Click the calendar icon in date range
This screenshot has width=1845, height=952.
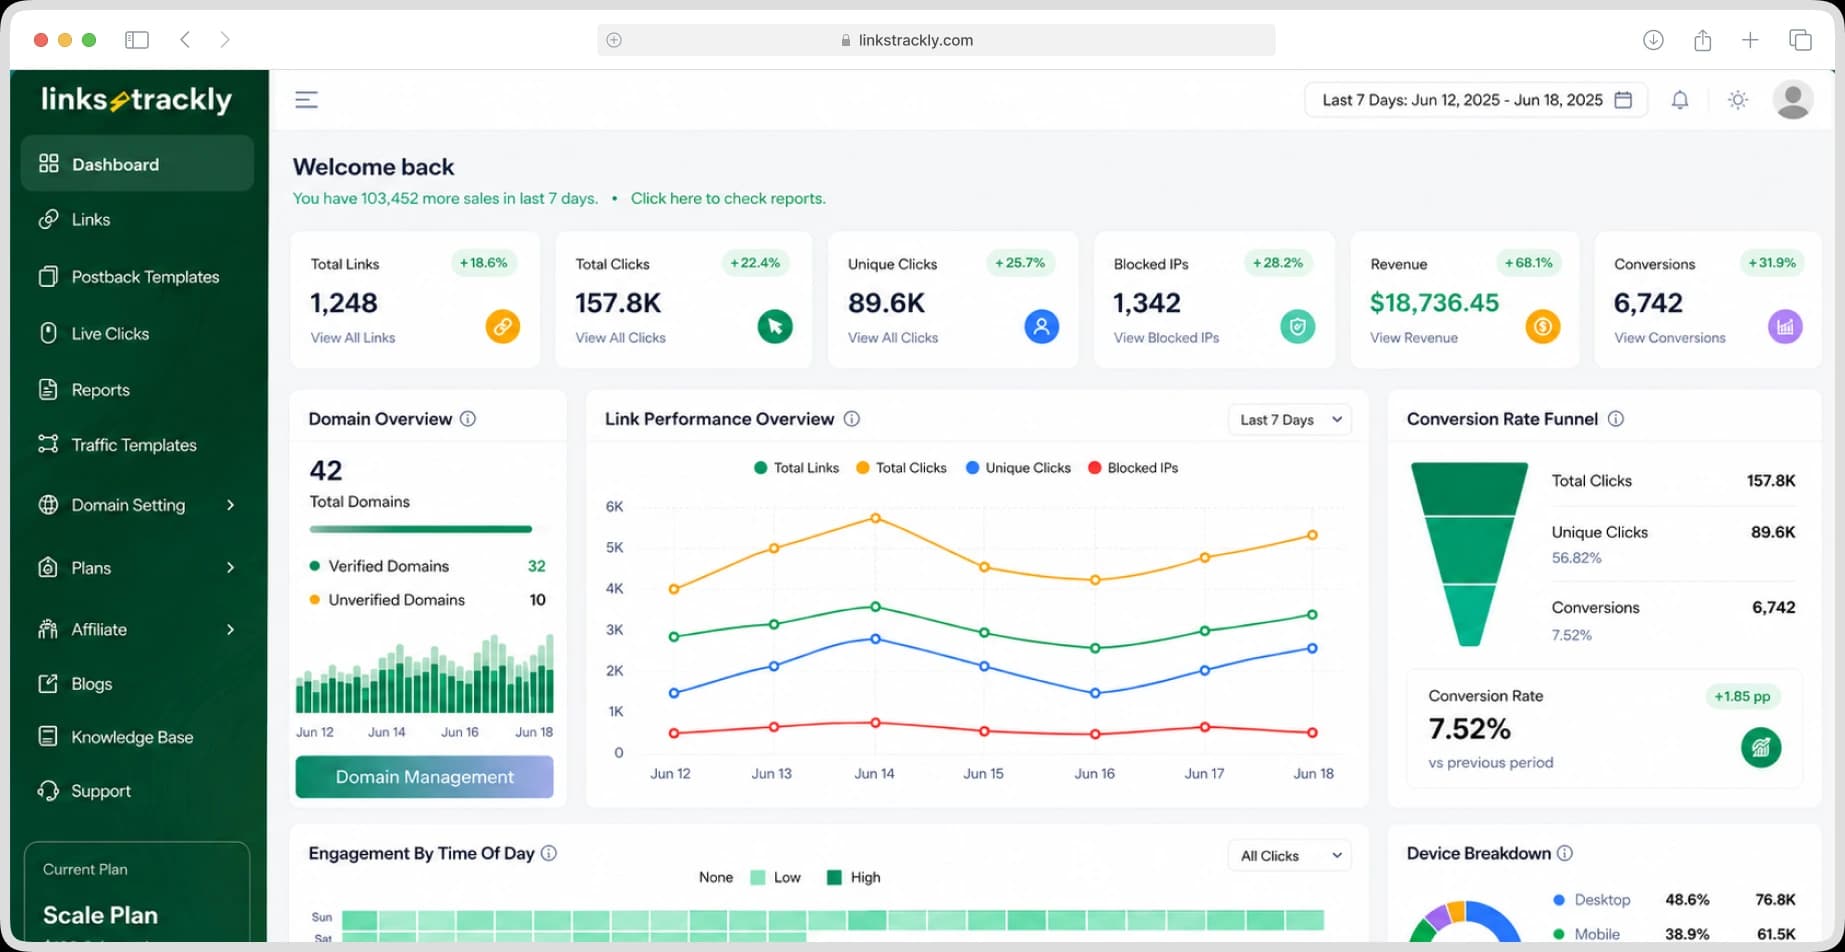click(1623, 100)
